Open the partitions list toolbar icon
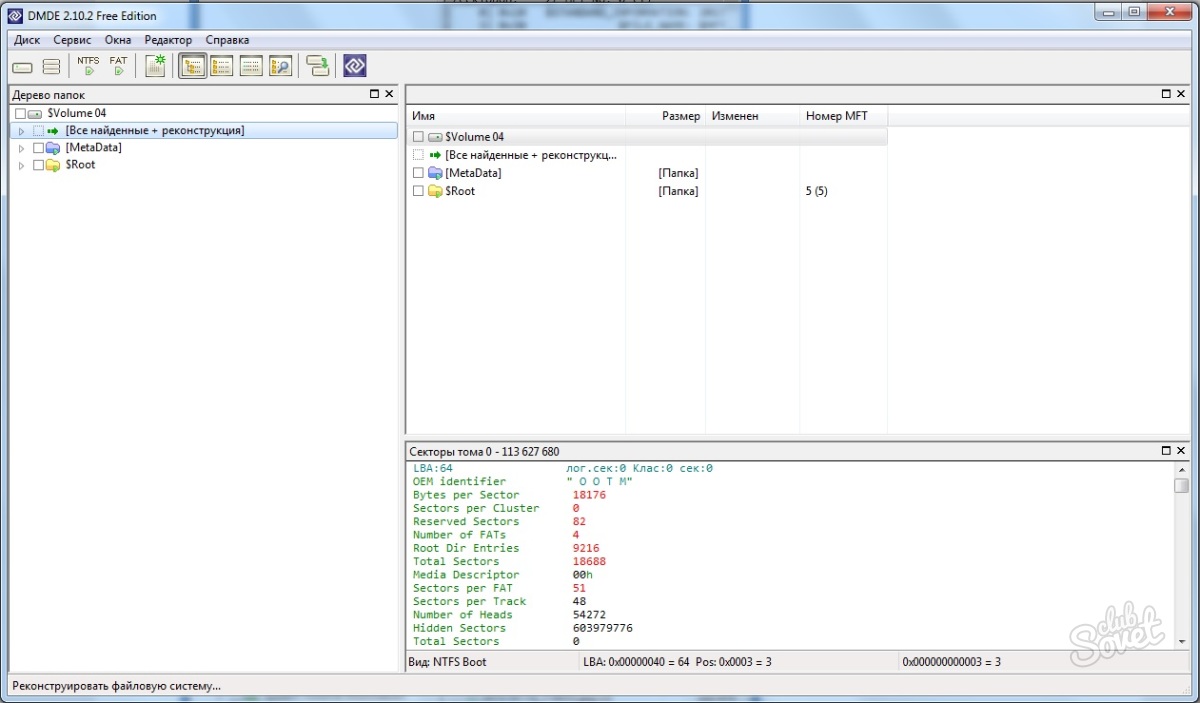 pos(51,67)
